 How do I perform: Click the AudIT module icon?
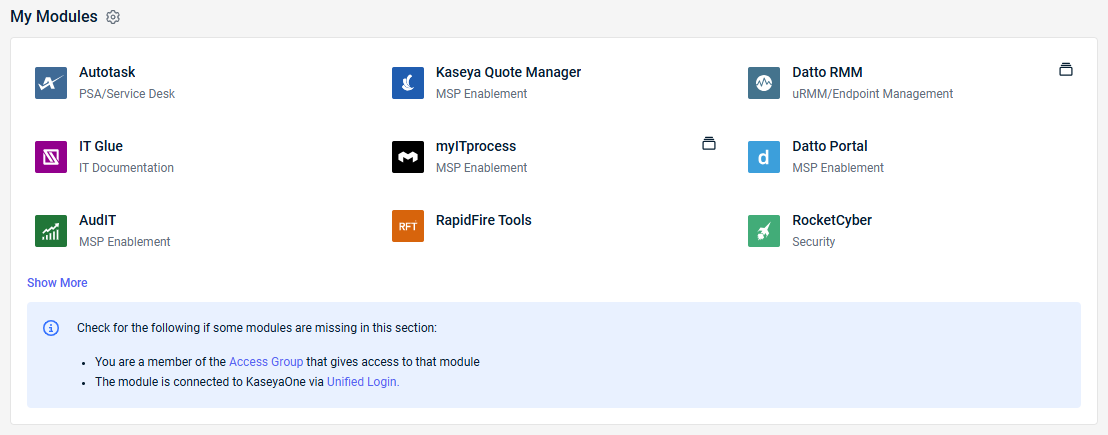tap(51, 231)
